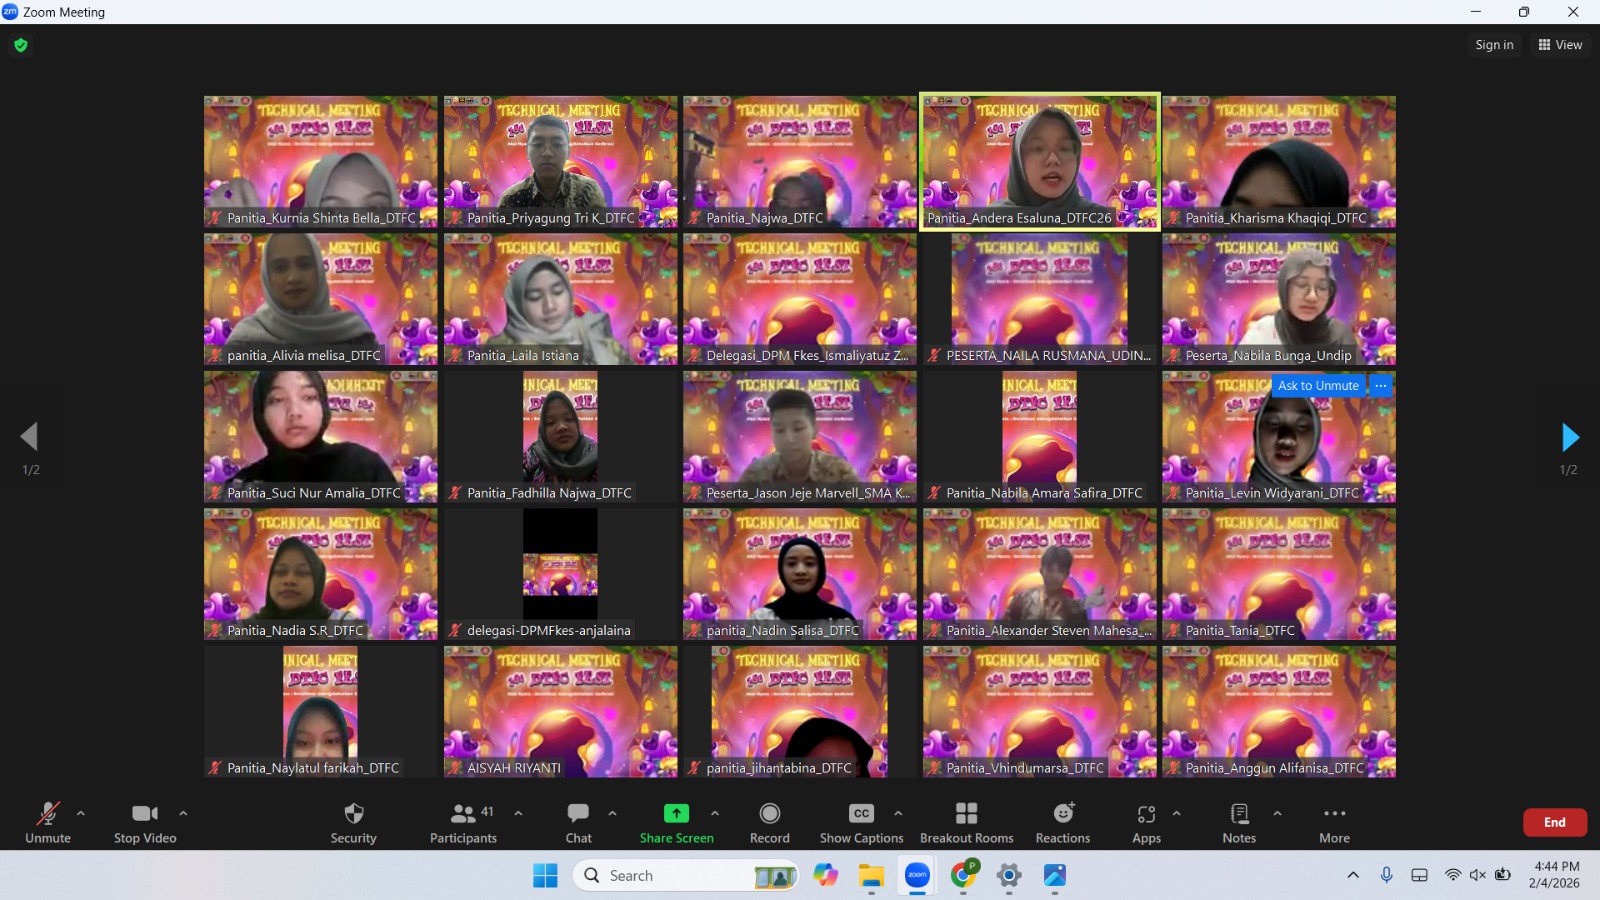Open the Participants panel
This screenshot has height=900, width=1600.
[x=463, y=814]
